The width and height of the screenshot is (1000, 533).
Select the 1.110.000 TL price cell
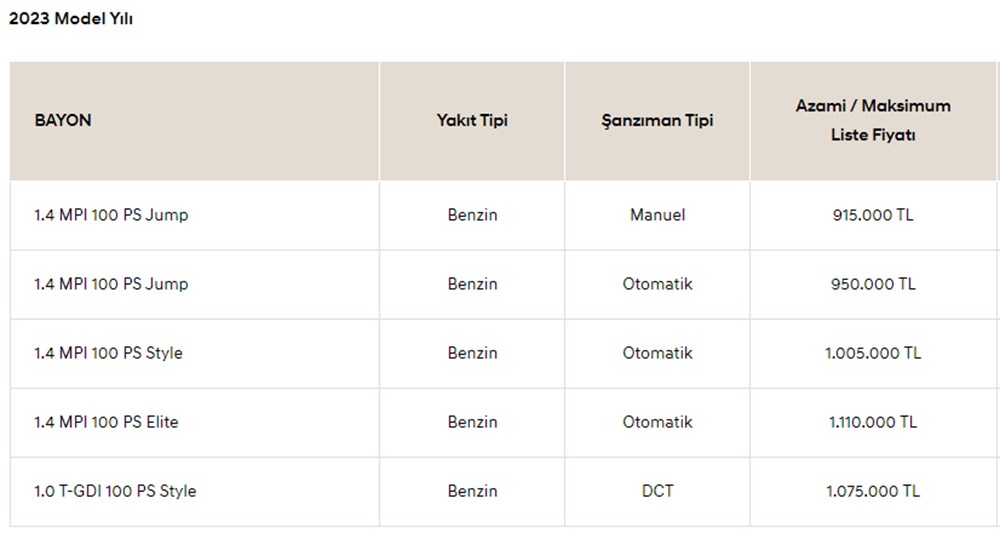click(x=873, y=422)
